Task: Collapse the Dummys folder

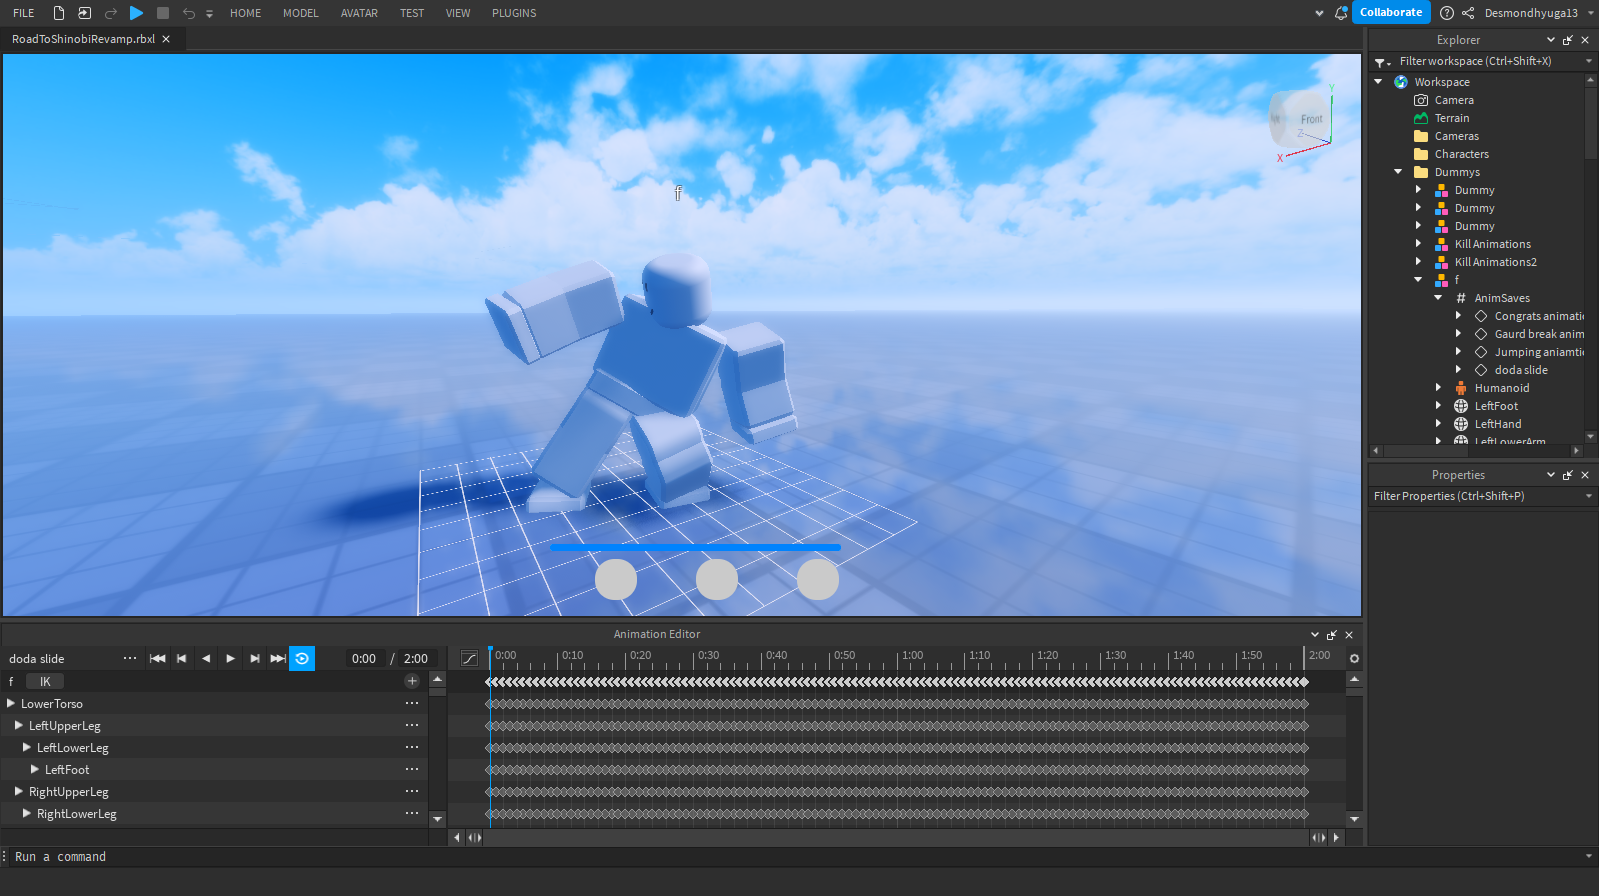Action: pyautogui.click(x=1399, y=172)
